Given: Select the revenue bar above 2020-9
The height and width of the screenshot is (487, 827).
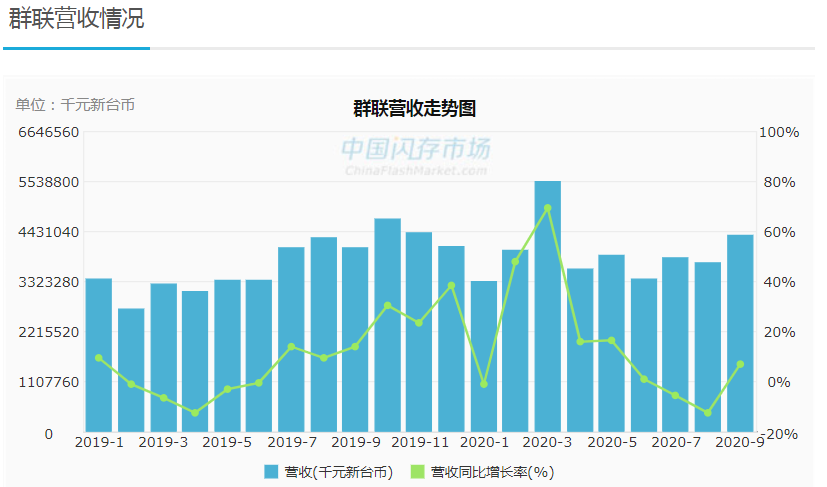Looking at the screenshot, I should [x=740, y=333].
